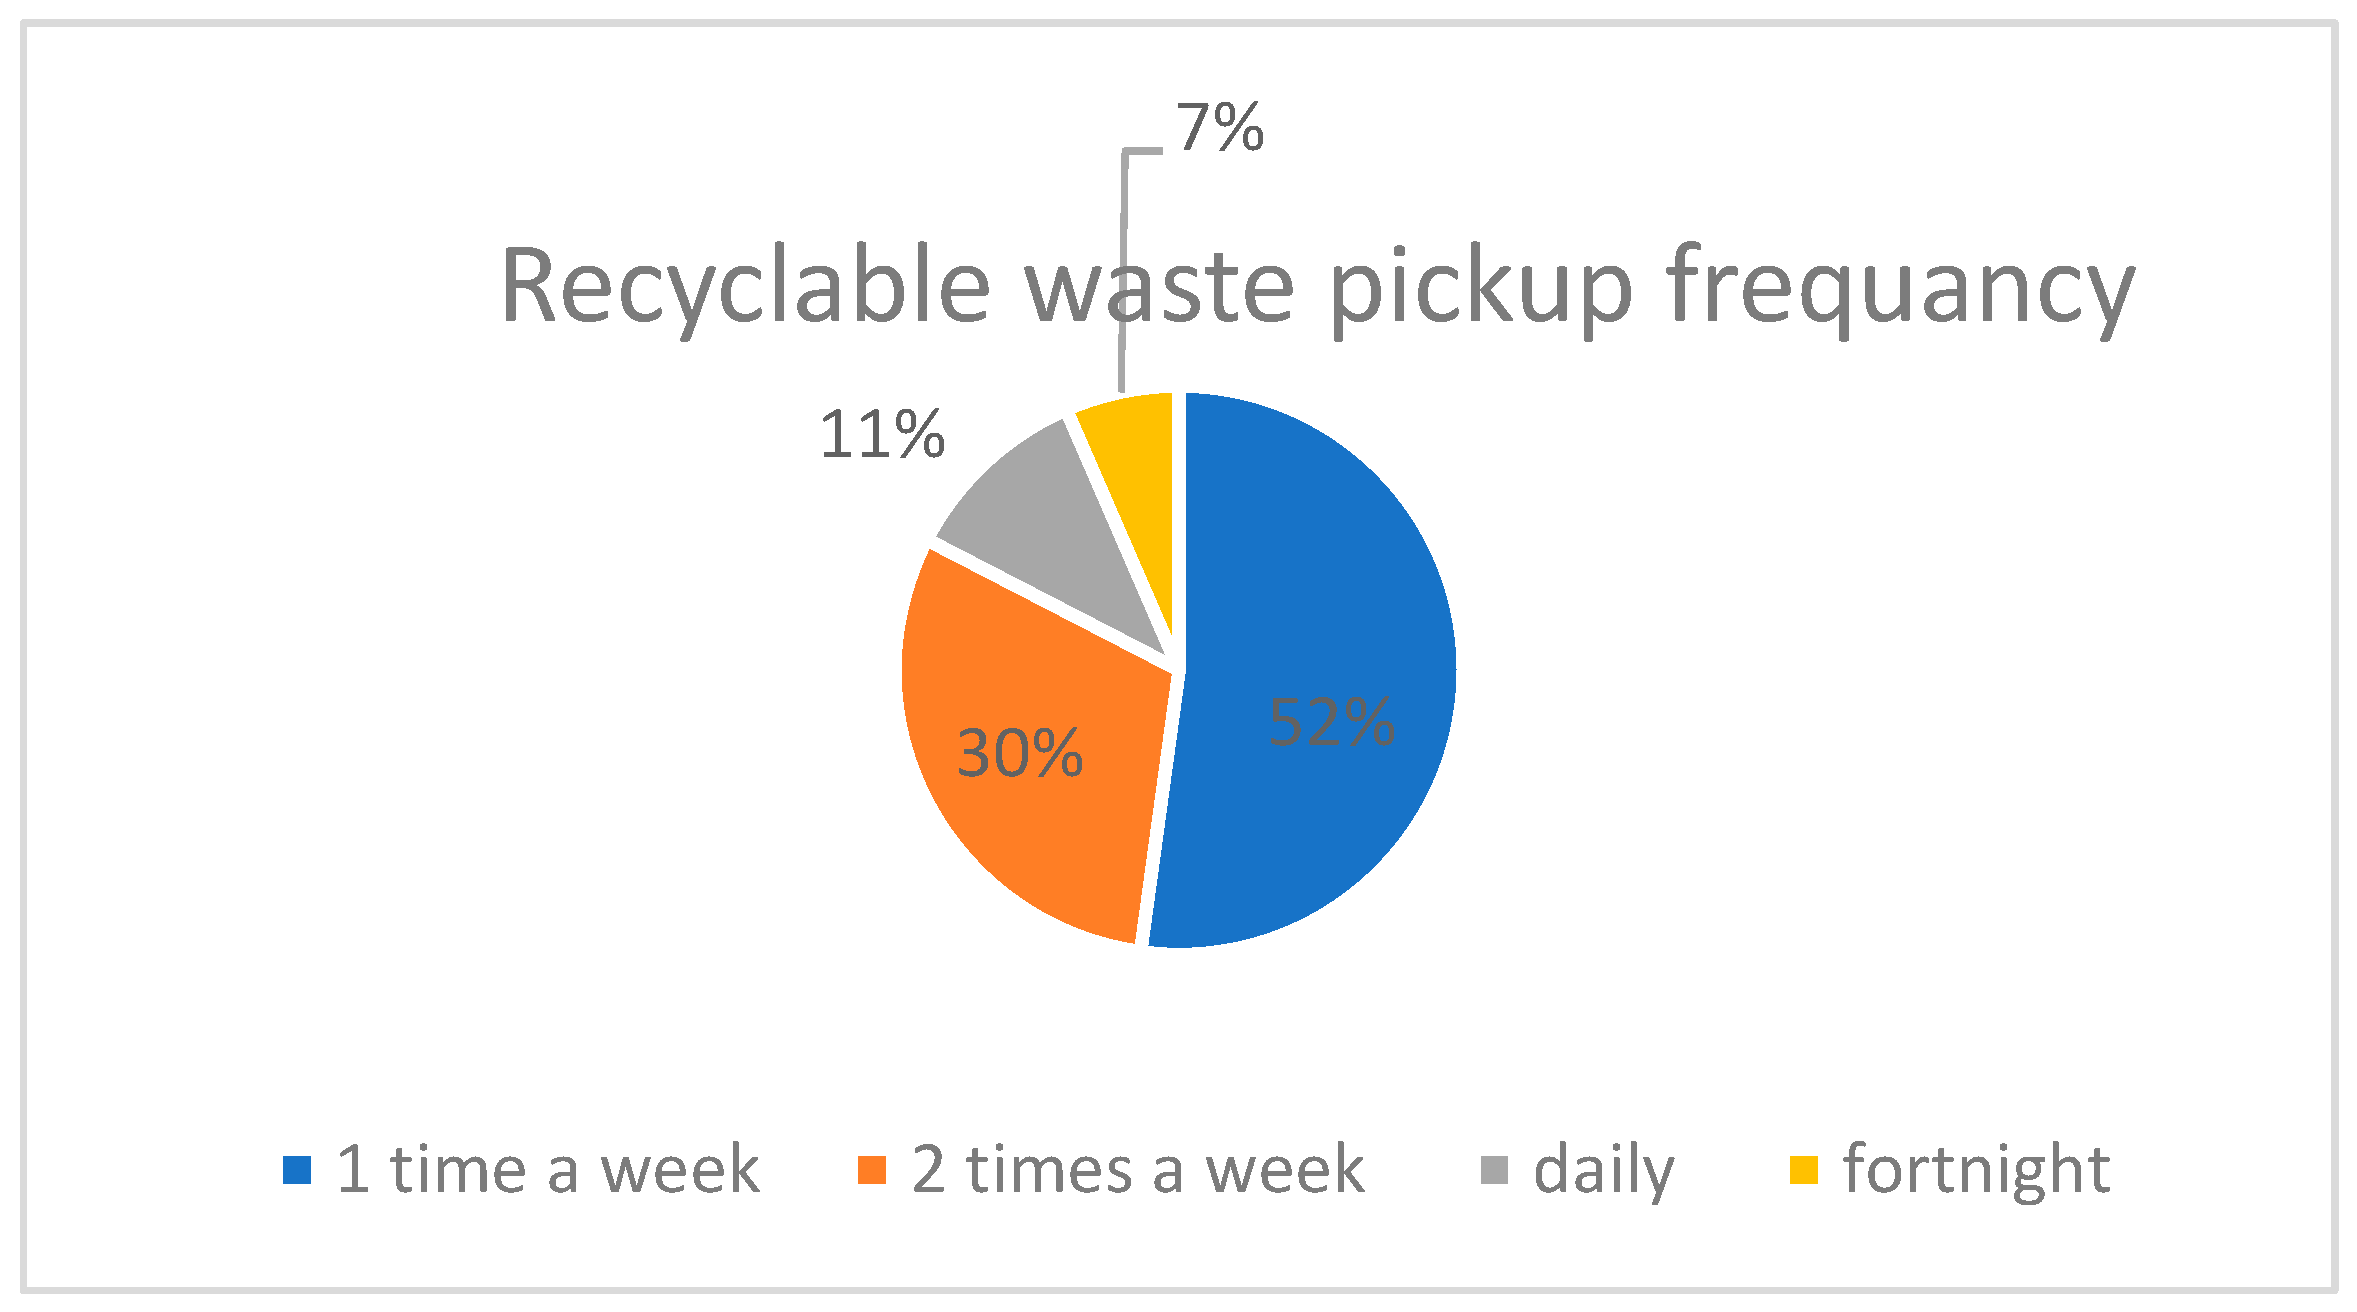The width and height of the screenshot is (2357, 1312).
Task: Click the gray legend color square
Action: coord(1494,1170)
